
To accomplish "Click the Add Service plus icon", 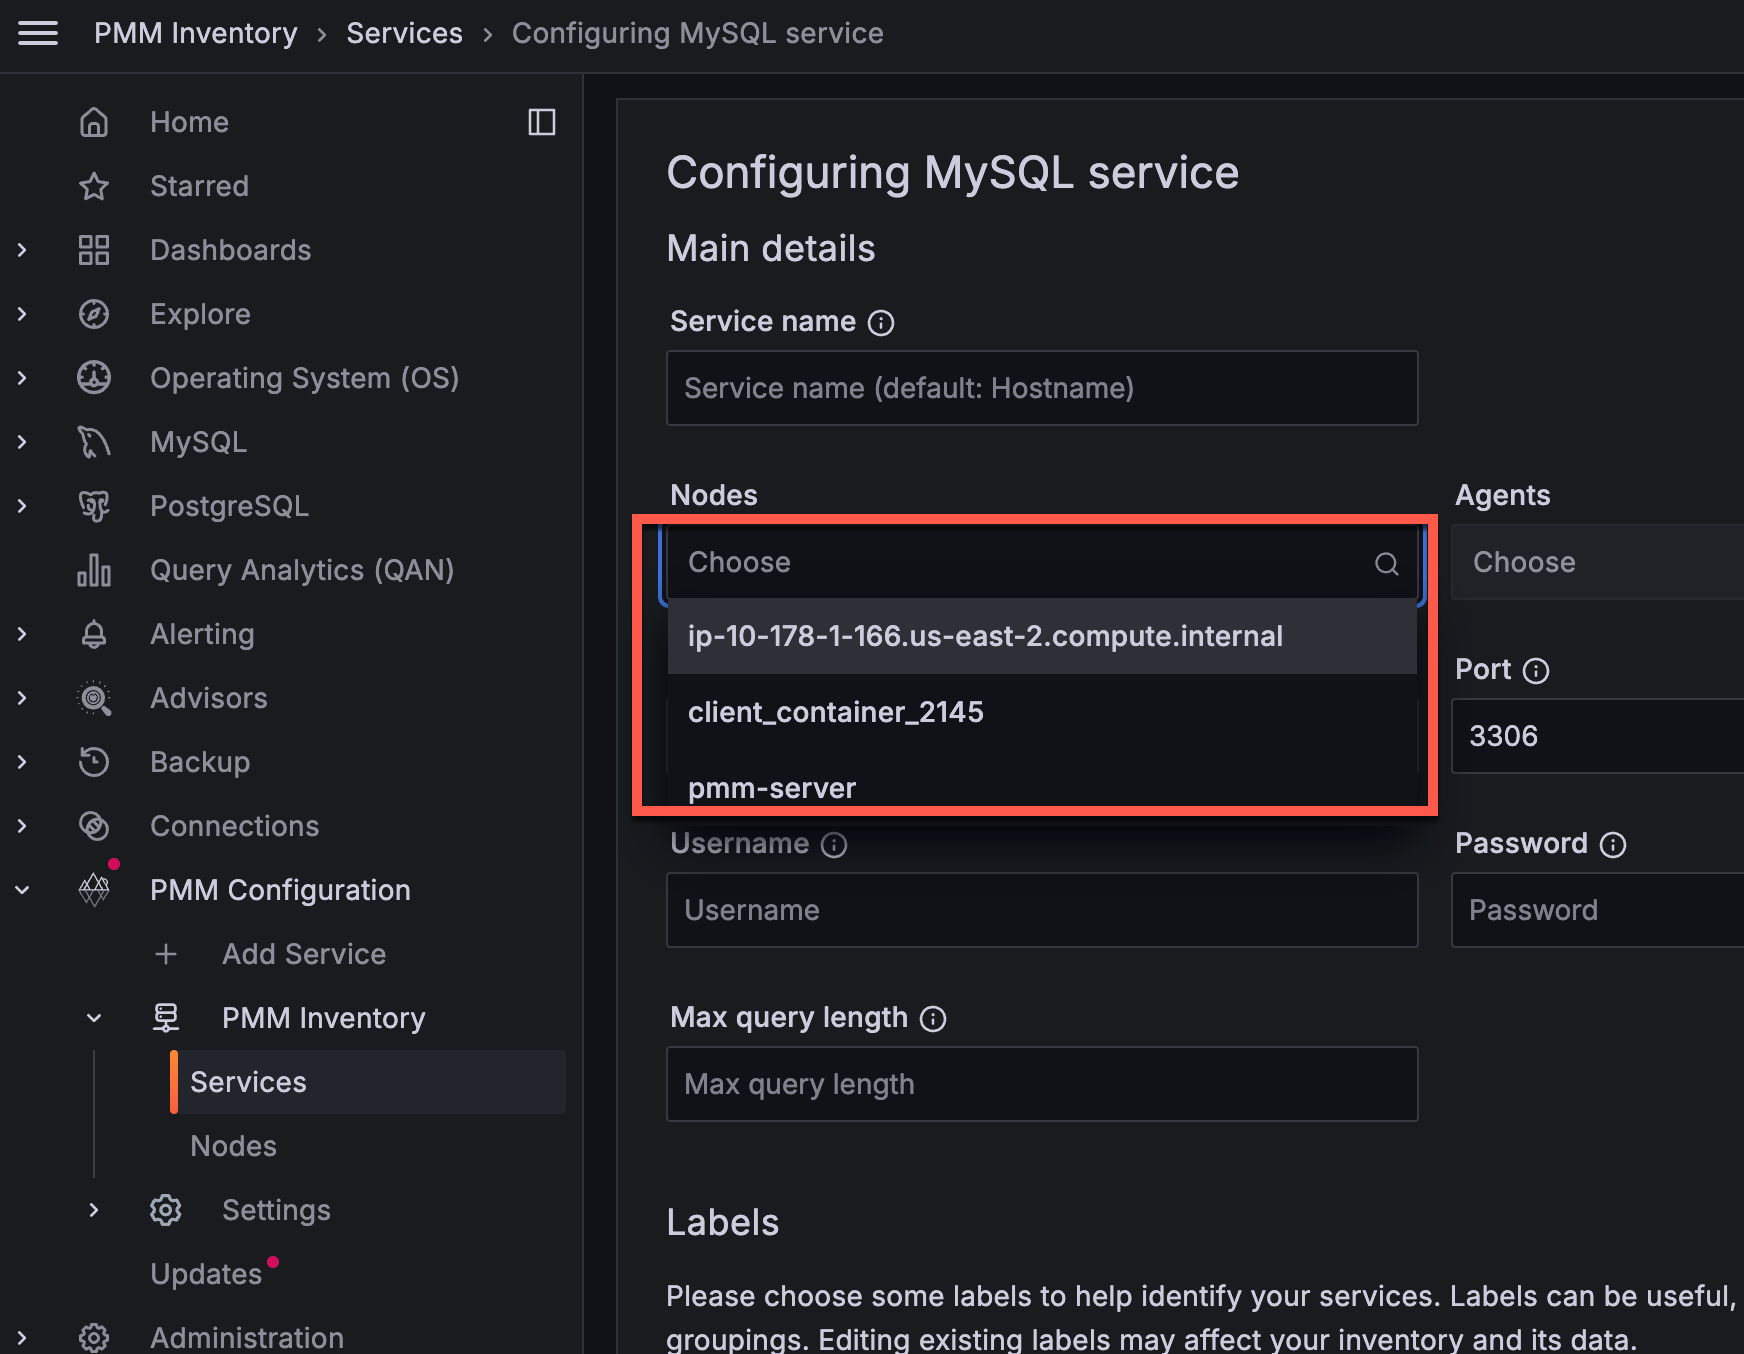I will pyautogui.click(x=166, y=954).
